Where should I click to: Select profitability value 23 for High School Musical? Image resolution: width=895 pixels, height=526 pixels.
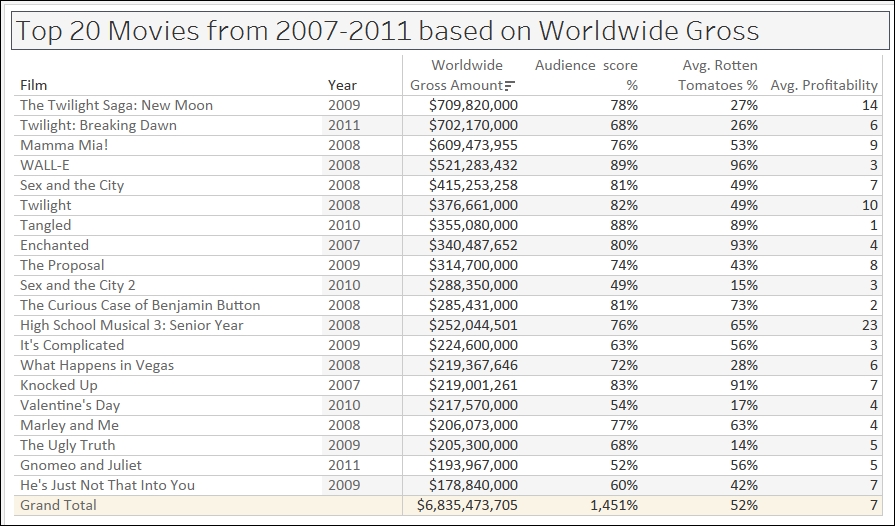(x=870, y=325)
